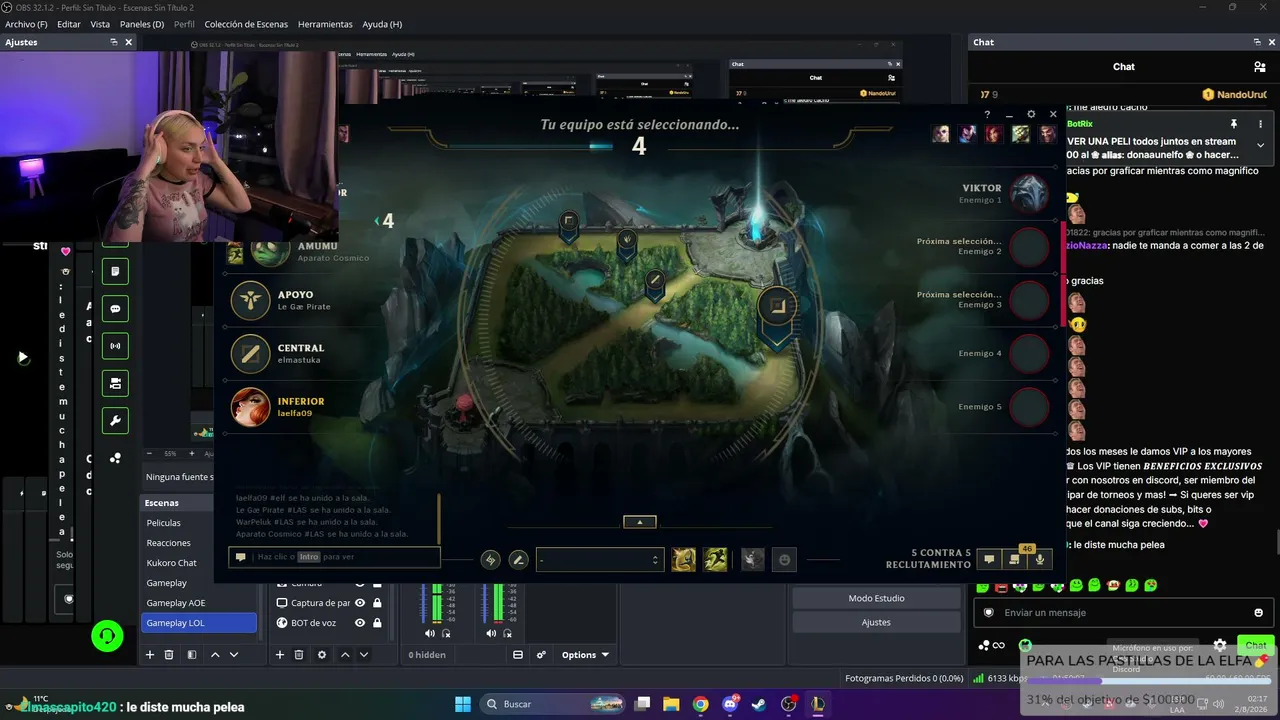Toggle visibility of BOT de voz source
Viewport: 1280px width, 720px height.
tap(360, 623)
